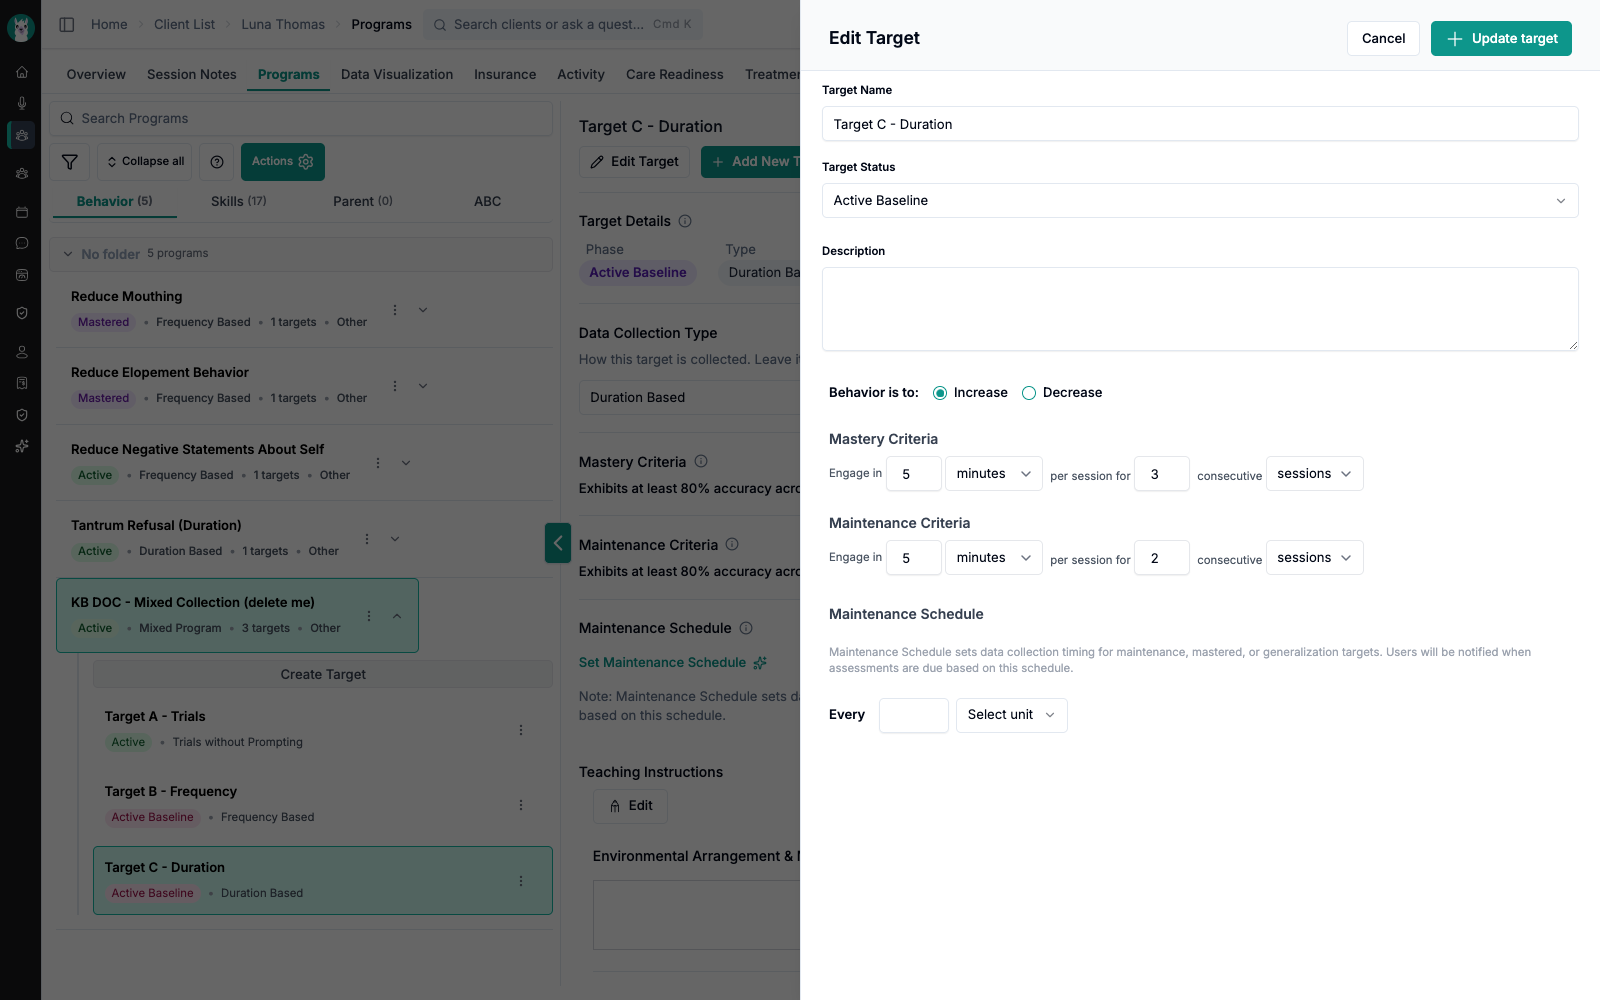Open three-dot menu for Reduce Elopement Behavior
This screenshot has height=1000, width=1600.
395,386
